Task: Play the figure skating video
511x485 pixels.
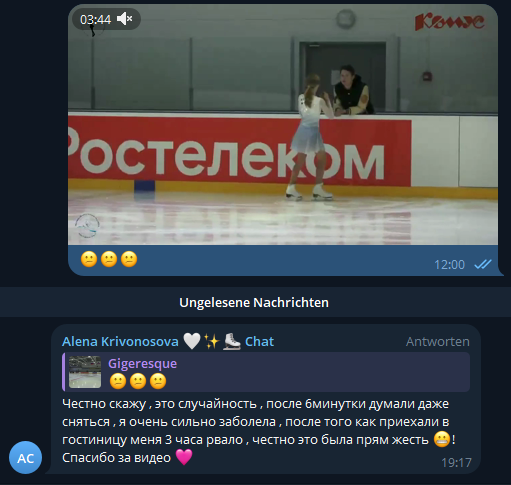Action: click(x=283, y=125)
